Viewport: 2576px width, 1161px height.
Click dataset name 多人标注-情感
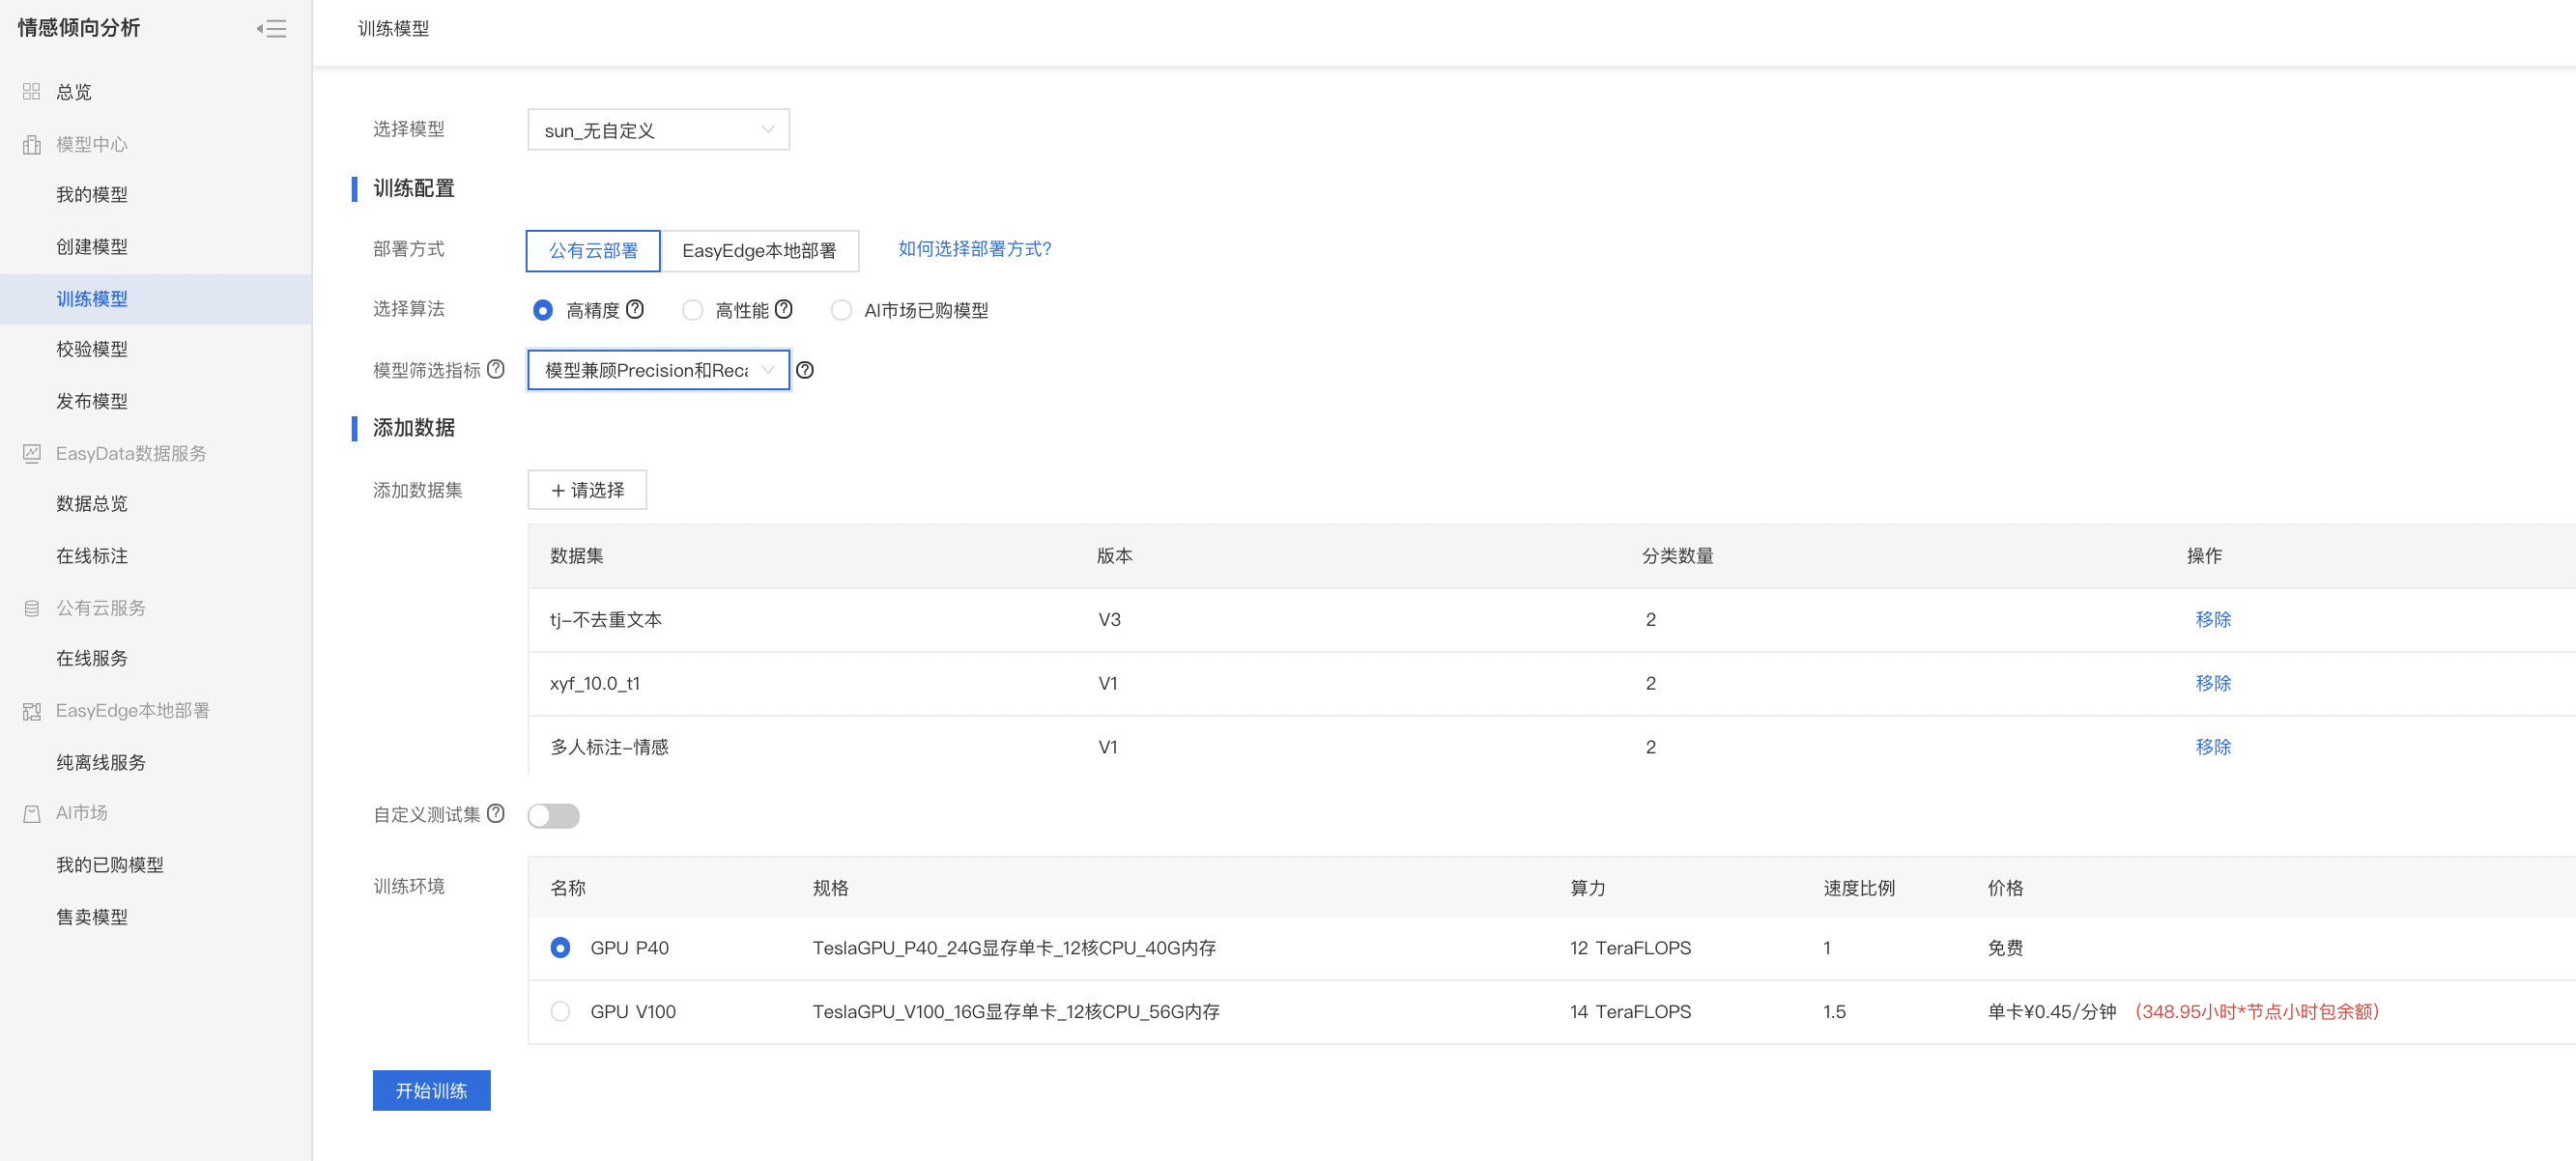[x=609, y=747]
